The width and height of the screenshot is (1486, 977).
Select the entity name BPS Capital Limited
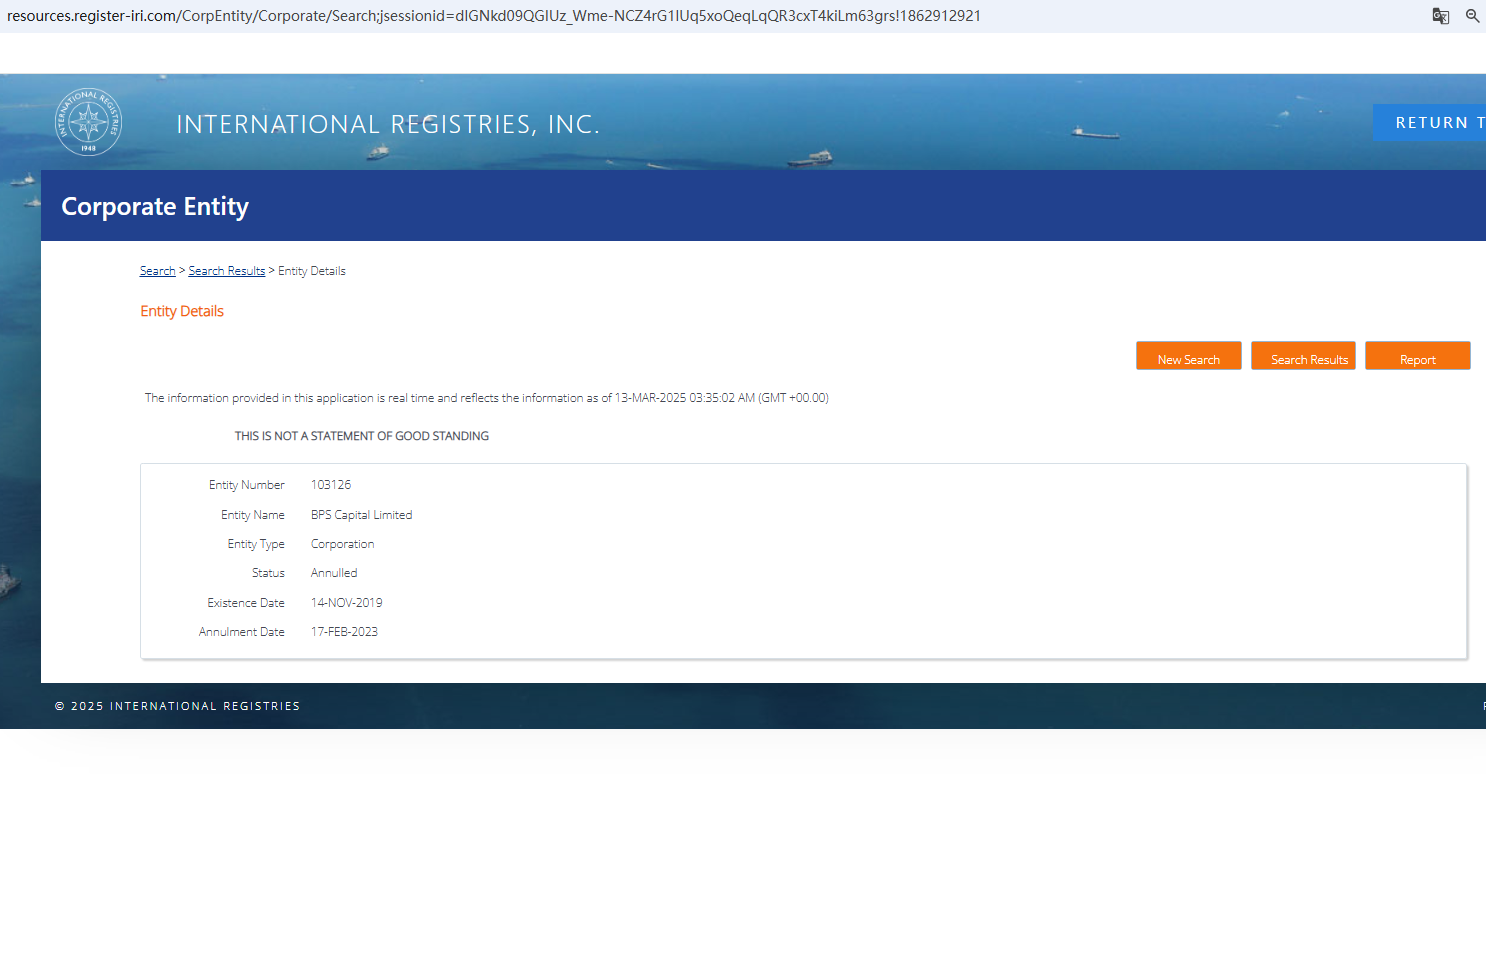(x=361, y=515)
